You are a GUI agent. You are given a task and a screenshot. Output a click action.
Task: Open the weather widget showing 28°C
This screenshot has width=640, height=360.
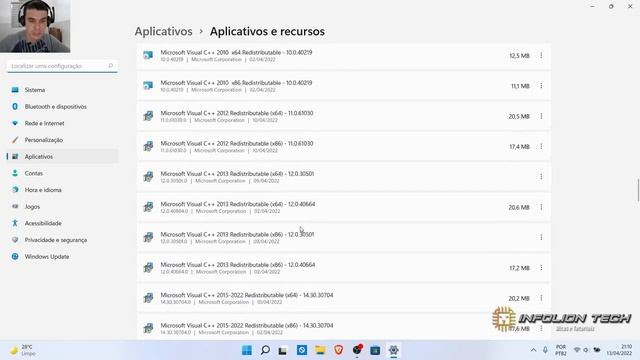point(23,350)
